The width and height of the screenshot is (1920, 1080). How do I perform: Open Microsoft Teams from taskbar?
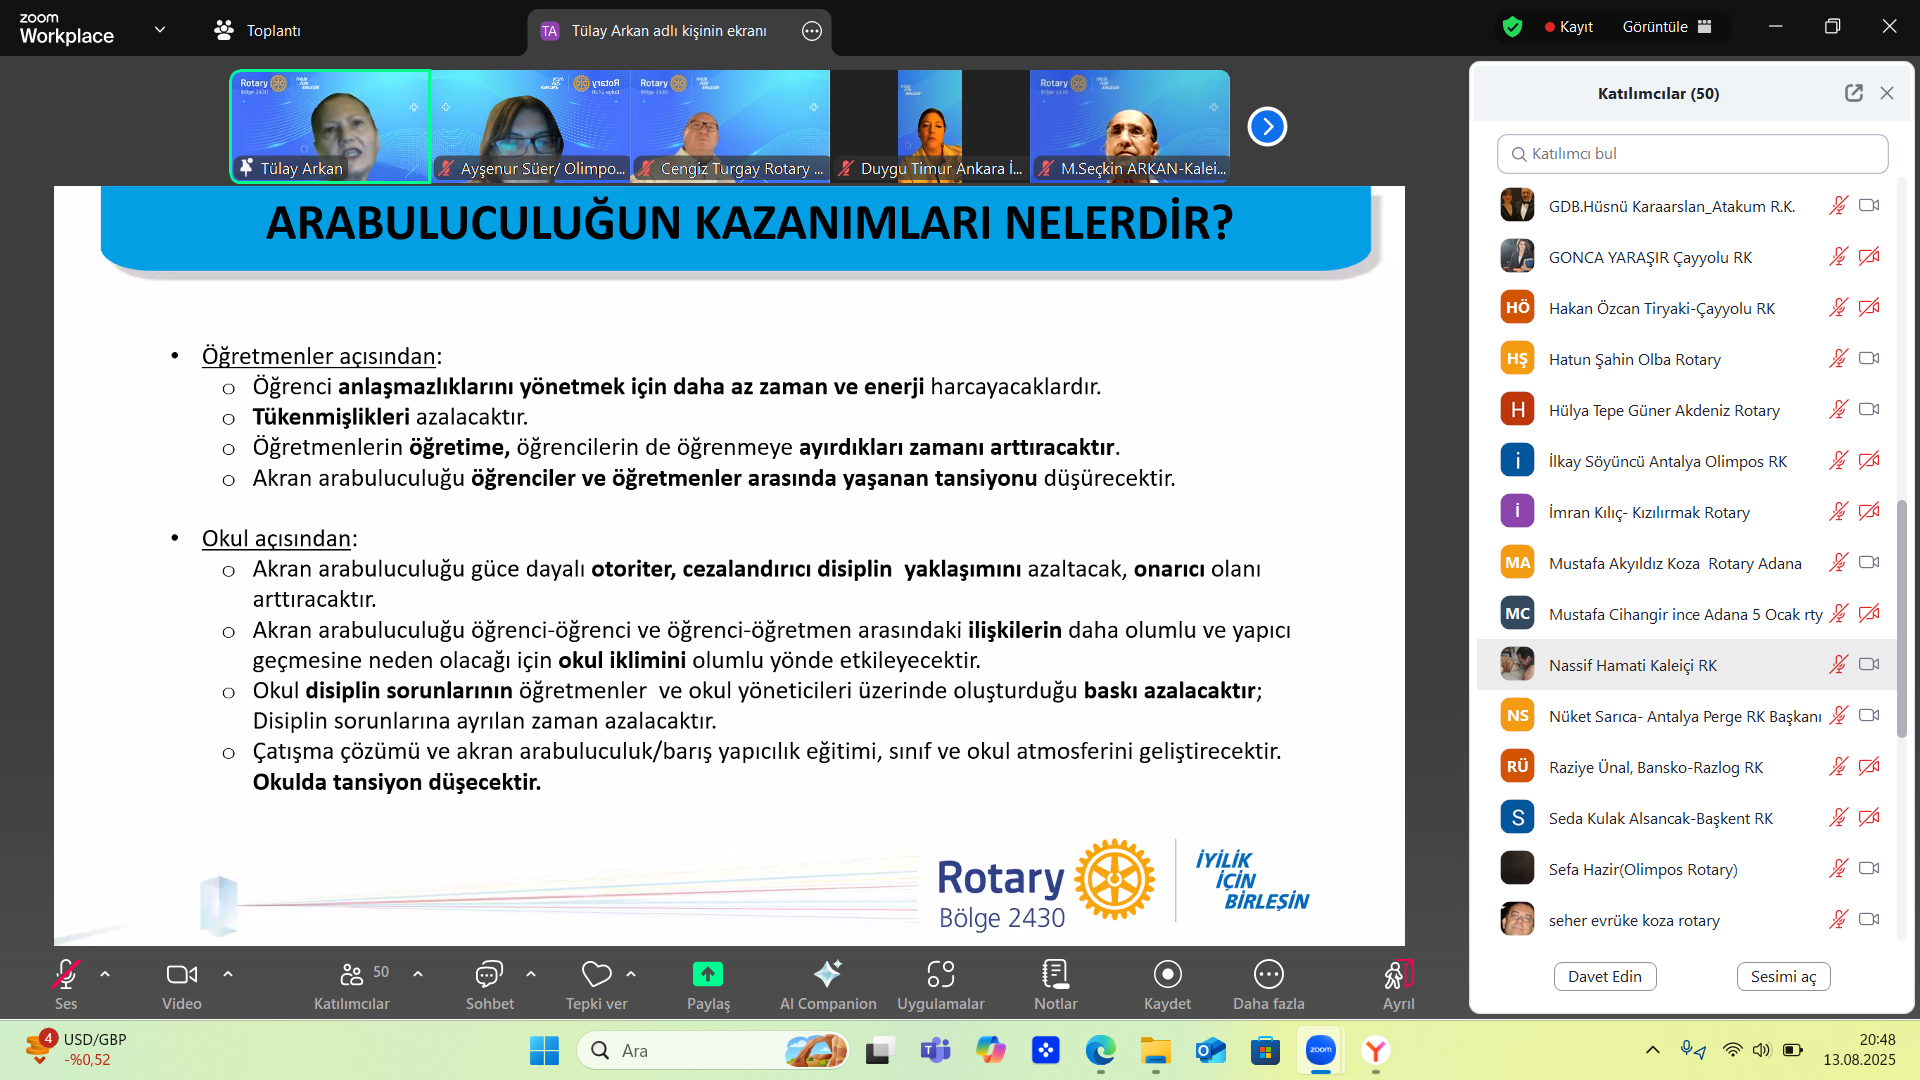pos(935,1050)
